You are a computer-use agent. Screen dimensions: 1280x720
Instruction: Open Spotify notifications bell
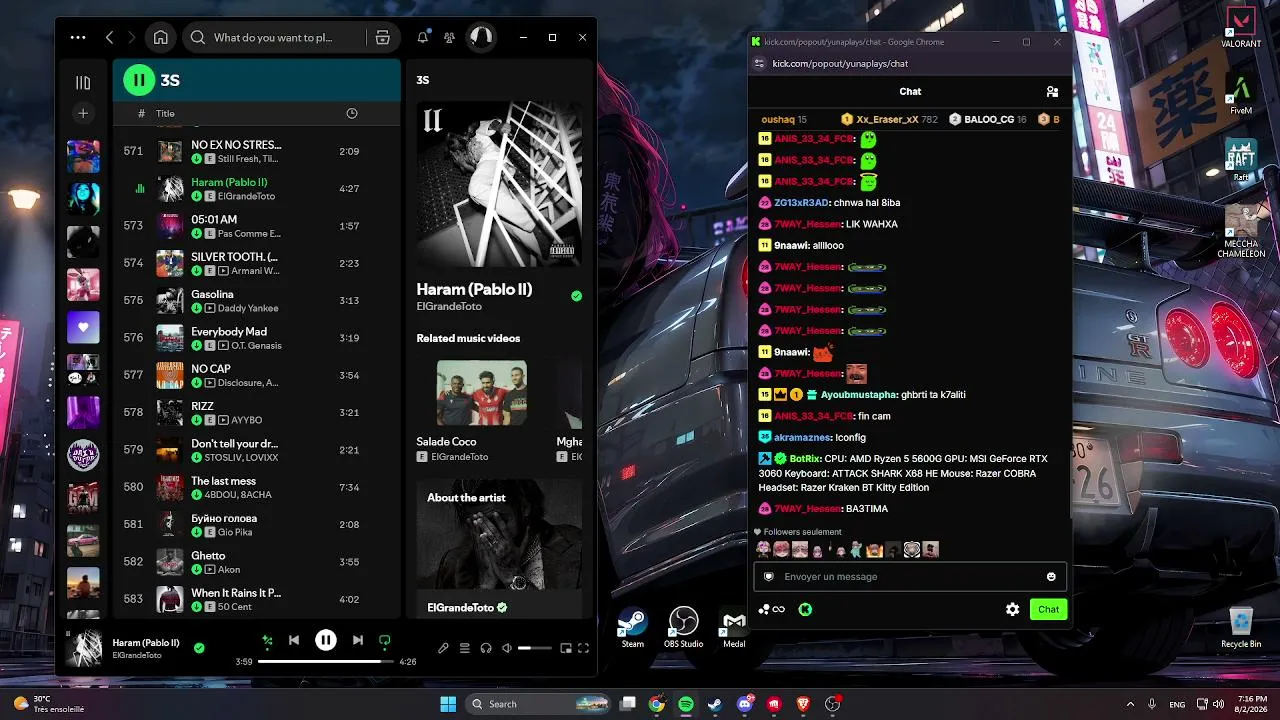pyautogui.click(x=423, y=38)
